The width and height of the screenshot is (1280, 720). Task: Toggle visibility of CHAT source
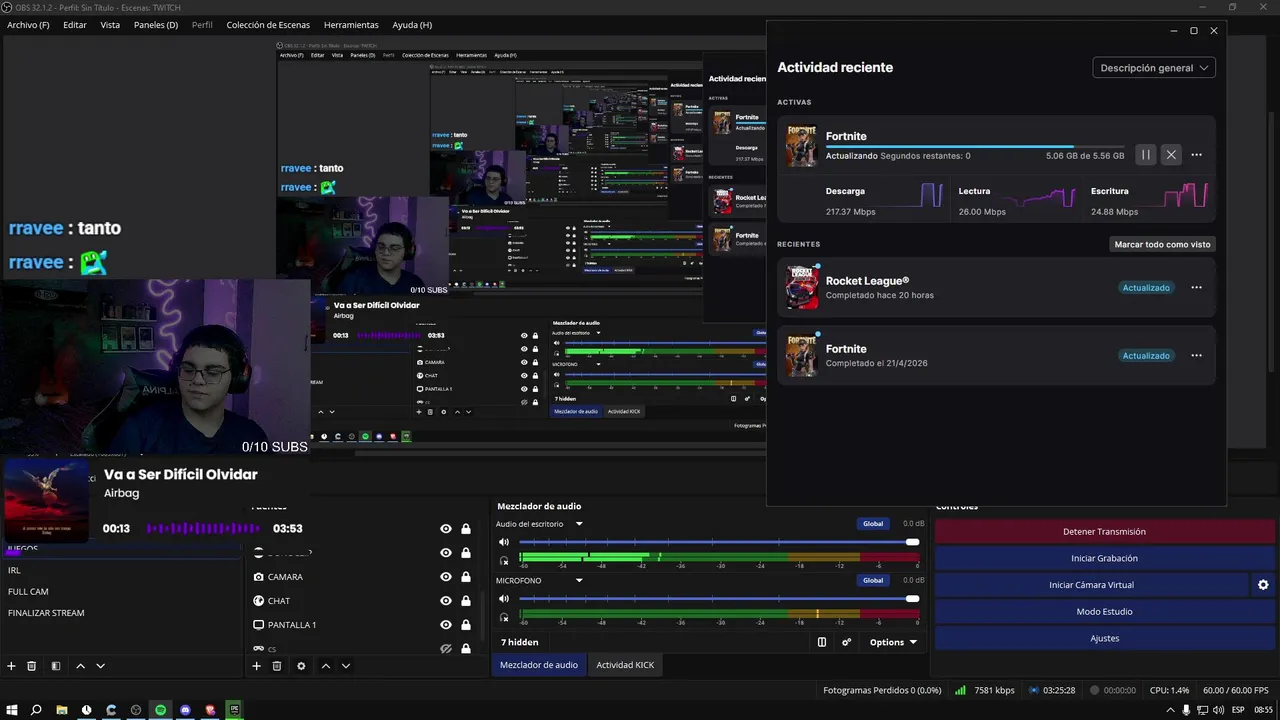[x=446, y=601]
